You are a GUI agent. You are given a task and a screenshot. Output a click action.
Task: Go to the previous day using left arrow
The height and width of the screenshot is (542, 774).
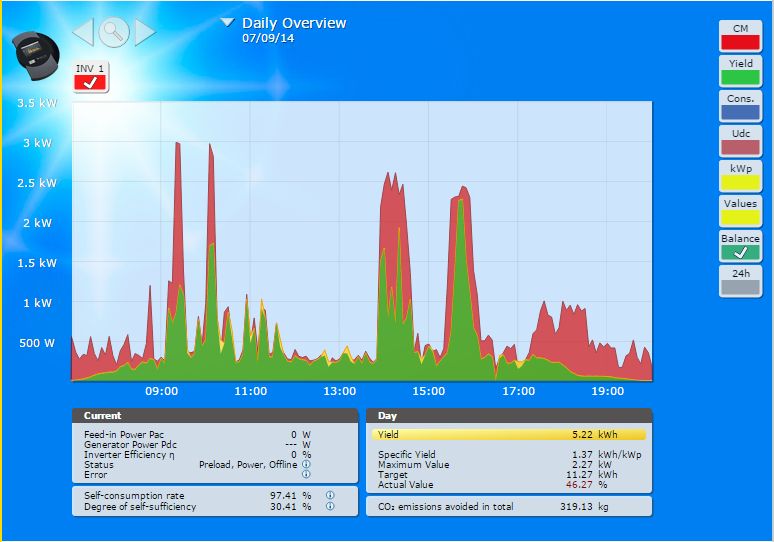click(84, 32)
